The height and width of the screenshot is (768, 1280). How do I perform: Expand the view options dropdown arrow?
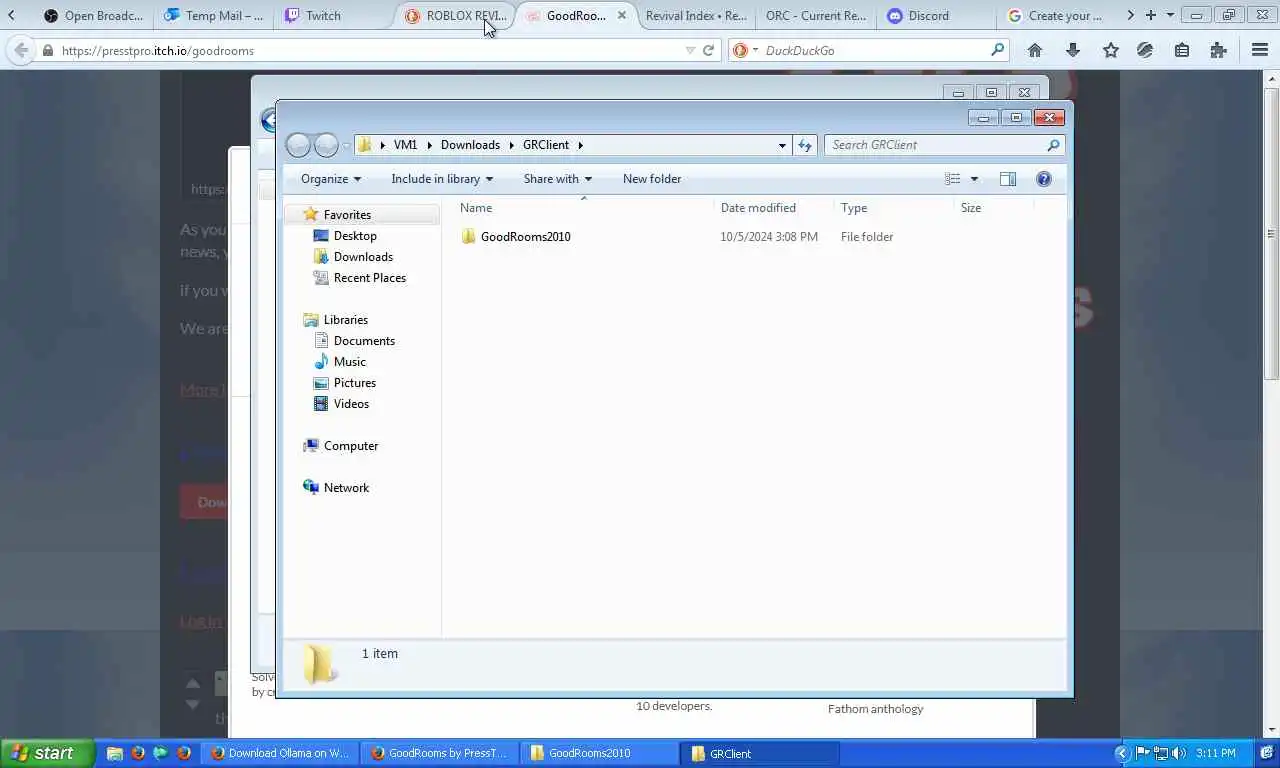974,179
